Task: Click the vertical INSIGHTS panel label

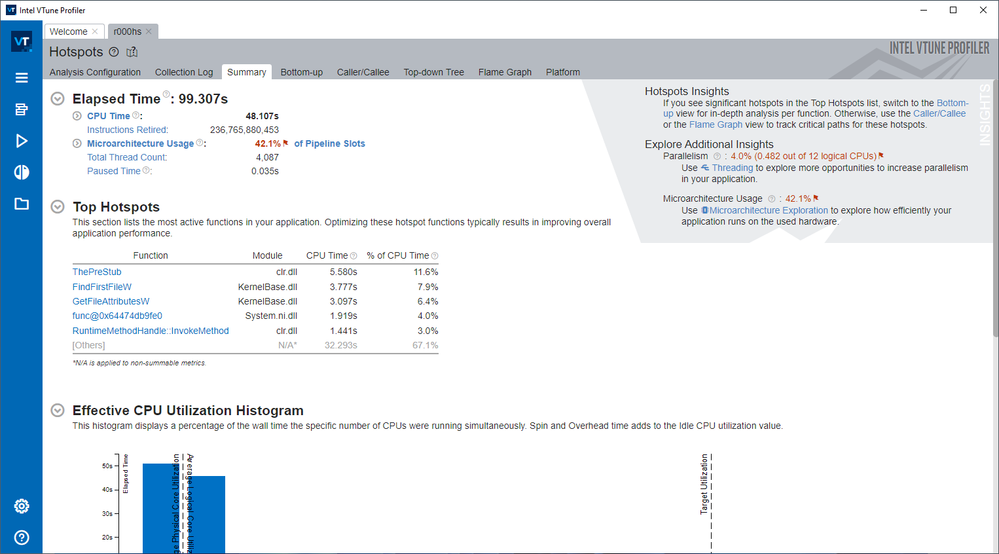Action: (985, 115)
